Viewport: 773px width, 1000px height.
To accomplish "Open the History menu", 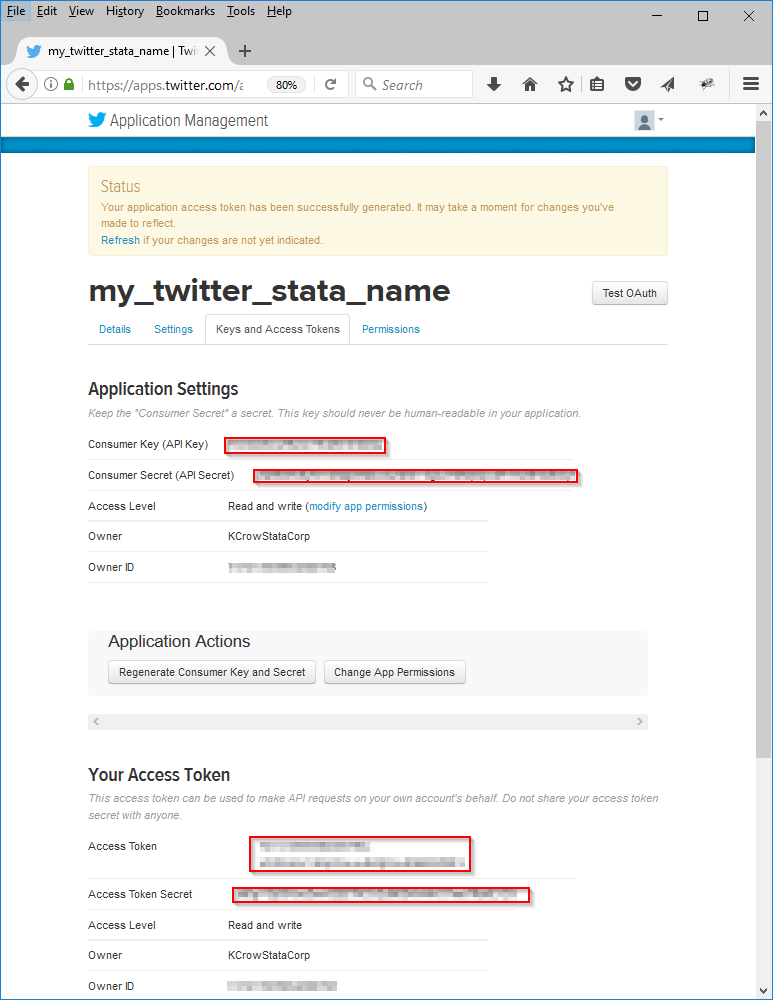I will 124,11.
